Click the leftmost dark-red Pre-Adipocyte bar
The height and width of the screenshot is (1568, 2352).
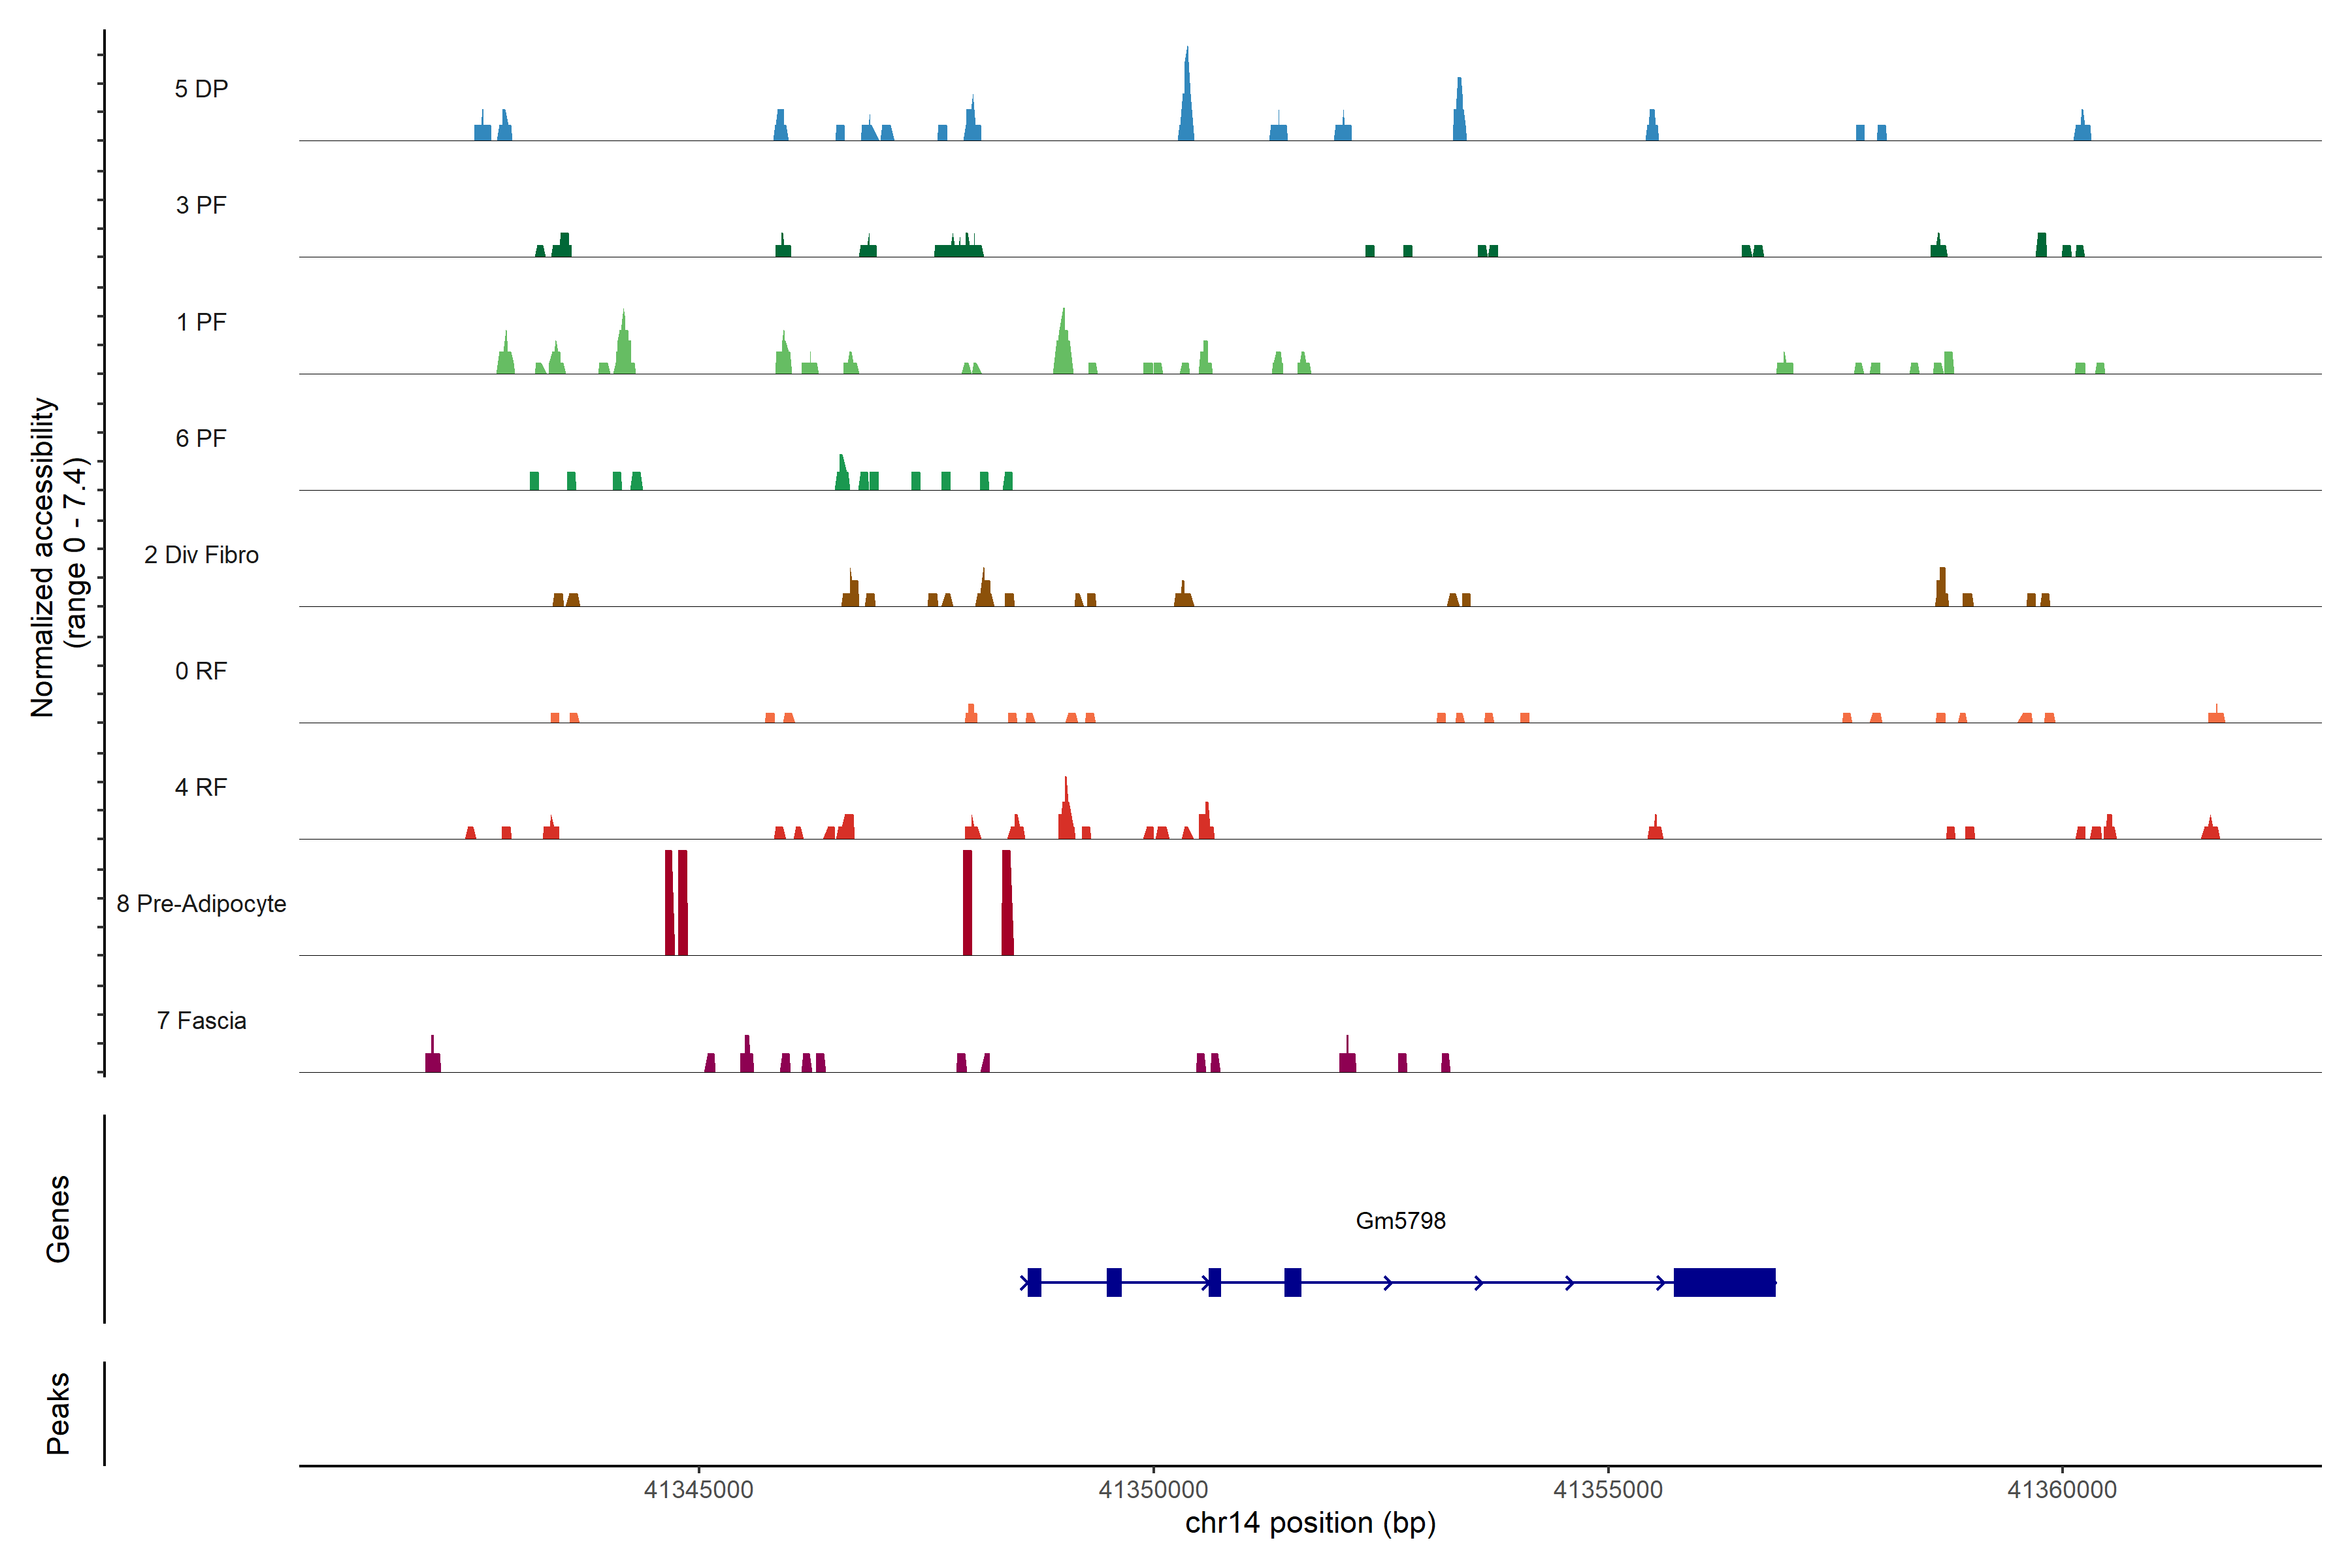669,902
